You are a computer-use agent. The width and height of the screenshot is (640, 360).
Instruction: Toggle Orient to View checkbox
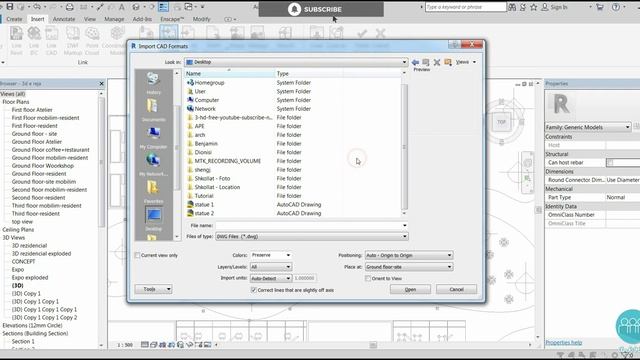point(368,278)
